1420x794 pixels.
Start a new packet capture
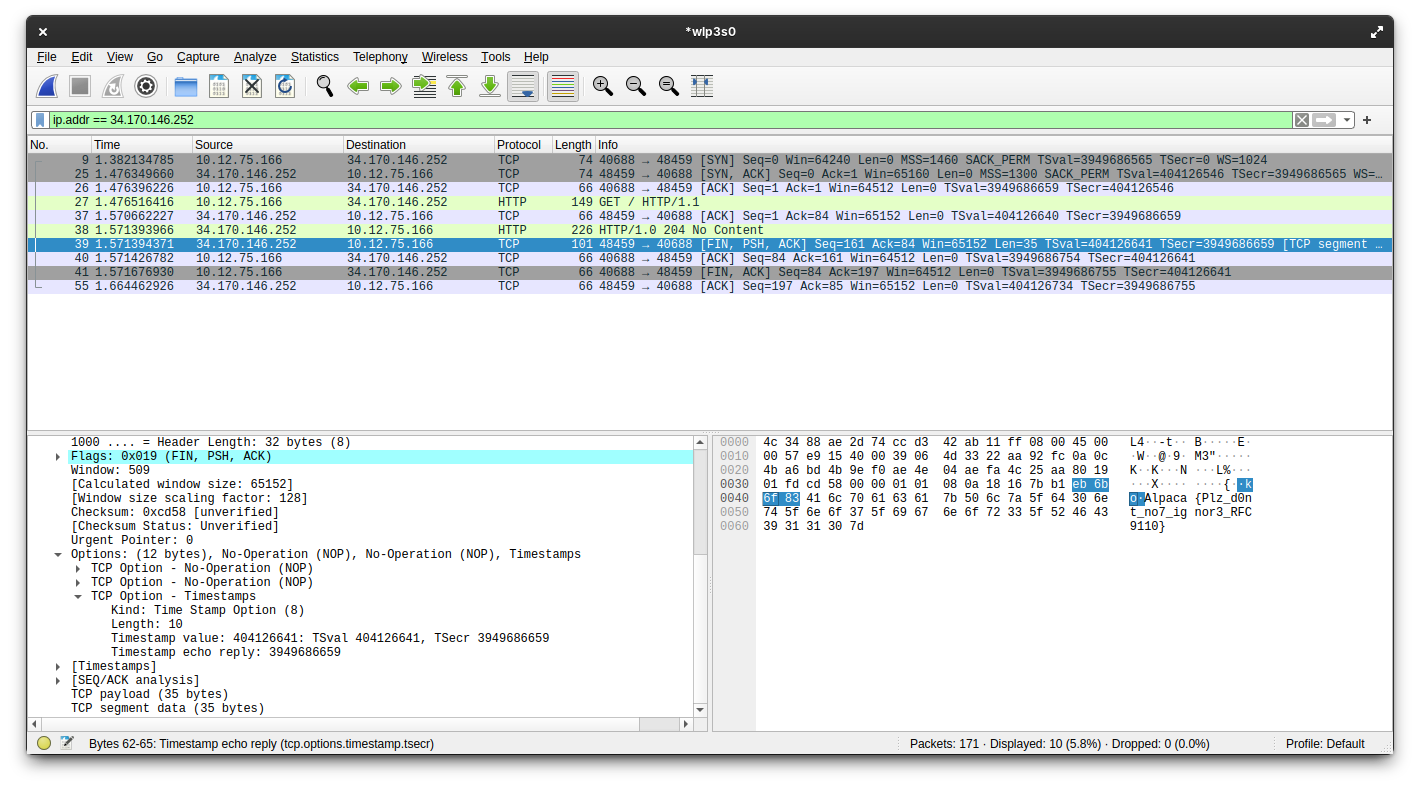pos(47,86)
